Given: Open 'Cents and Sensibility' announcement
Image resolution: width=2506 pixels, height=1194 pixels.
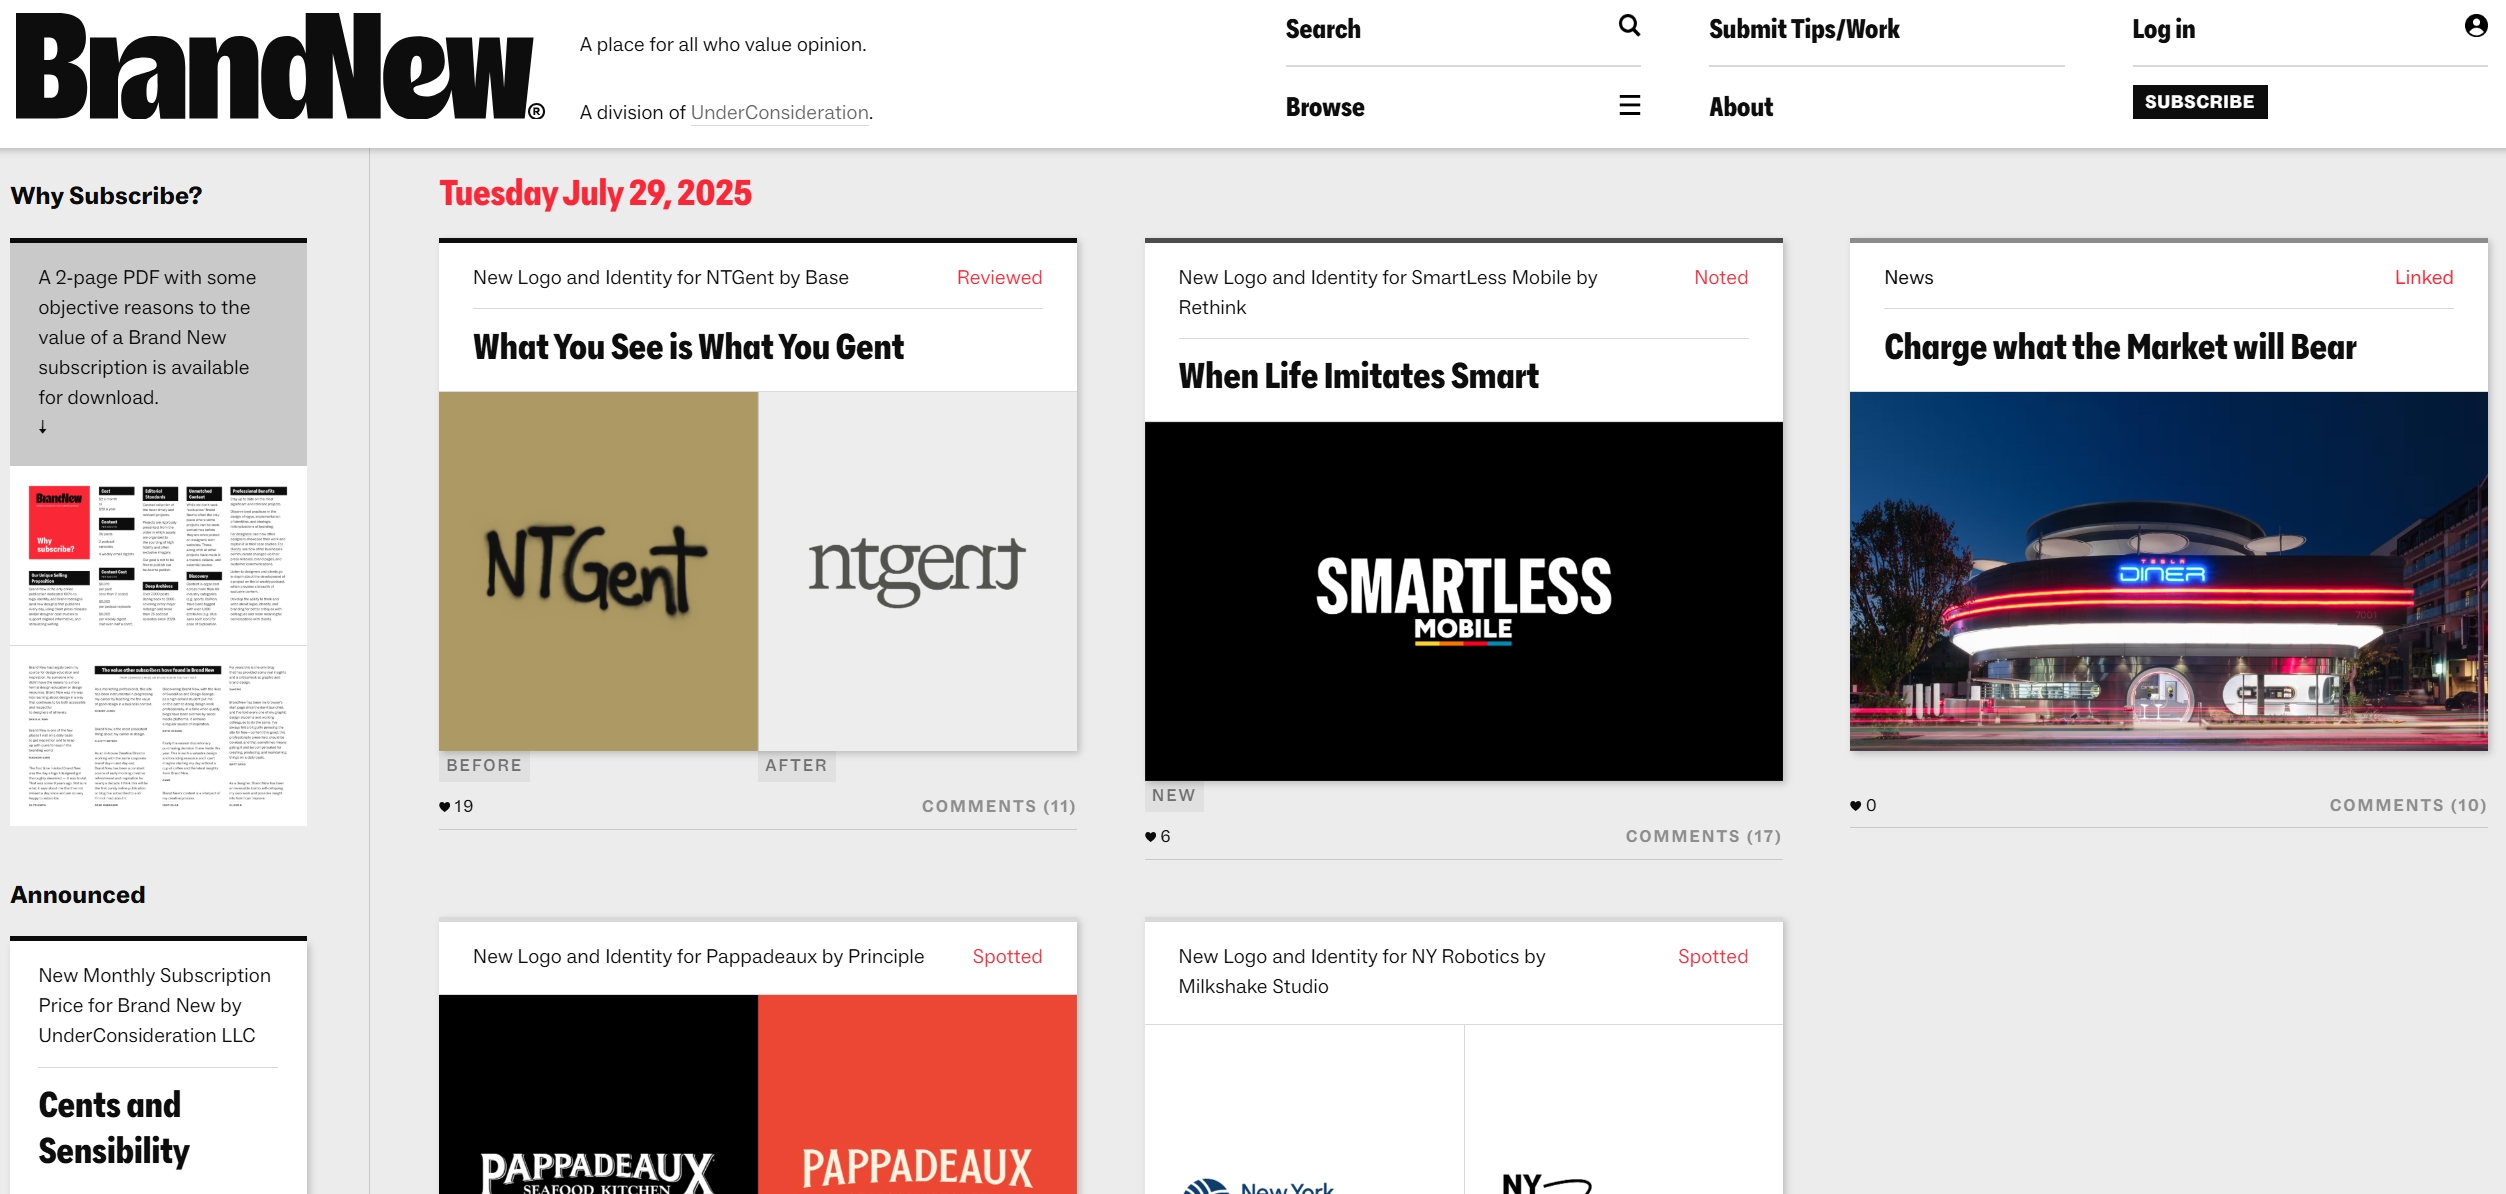Looking at the screenshot, I should [x=114, y=1128].
